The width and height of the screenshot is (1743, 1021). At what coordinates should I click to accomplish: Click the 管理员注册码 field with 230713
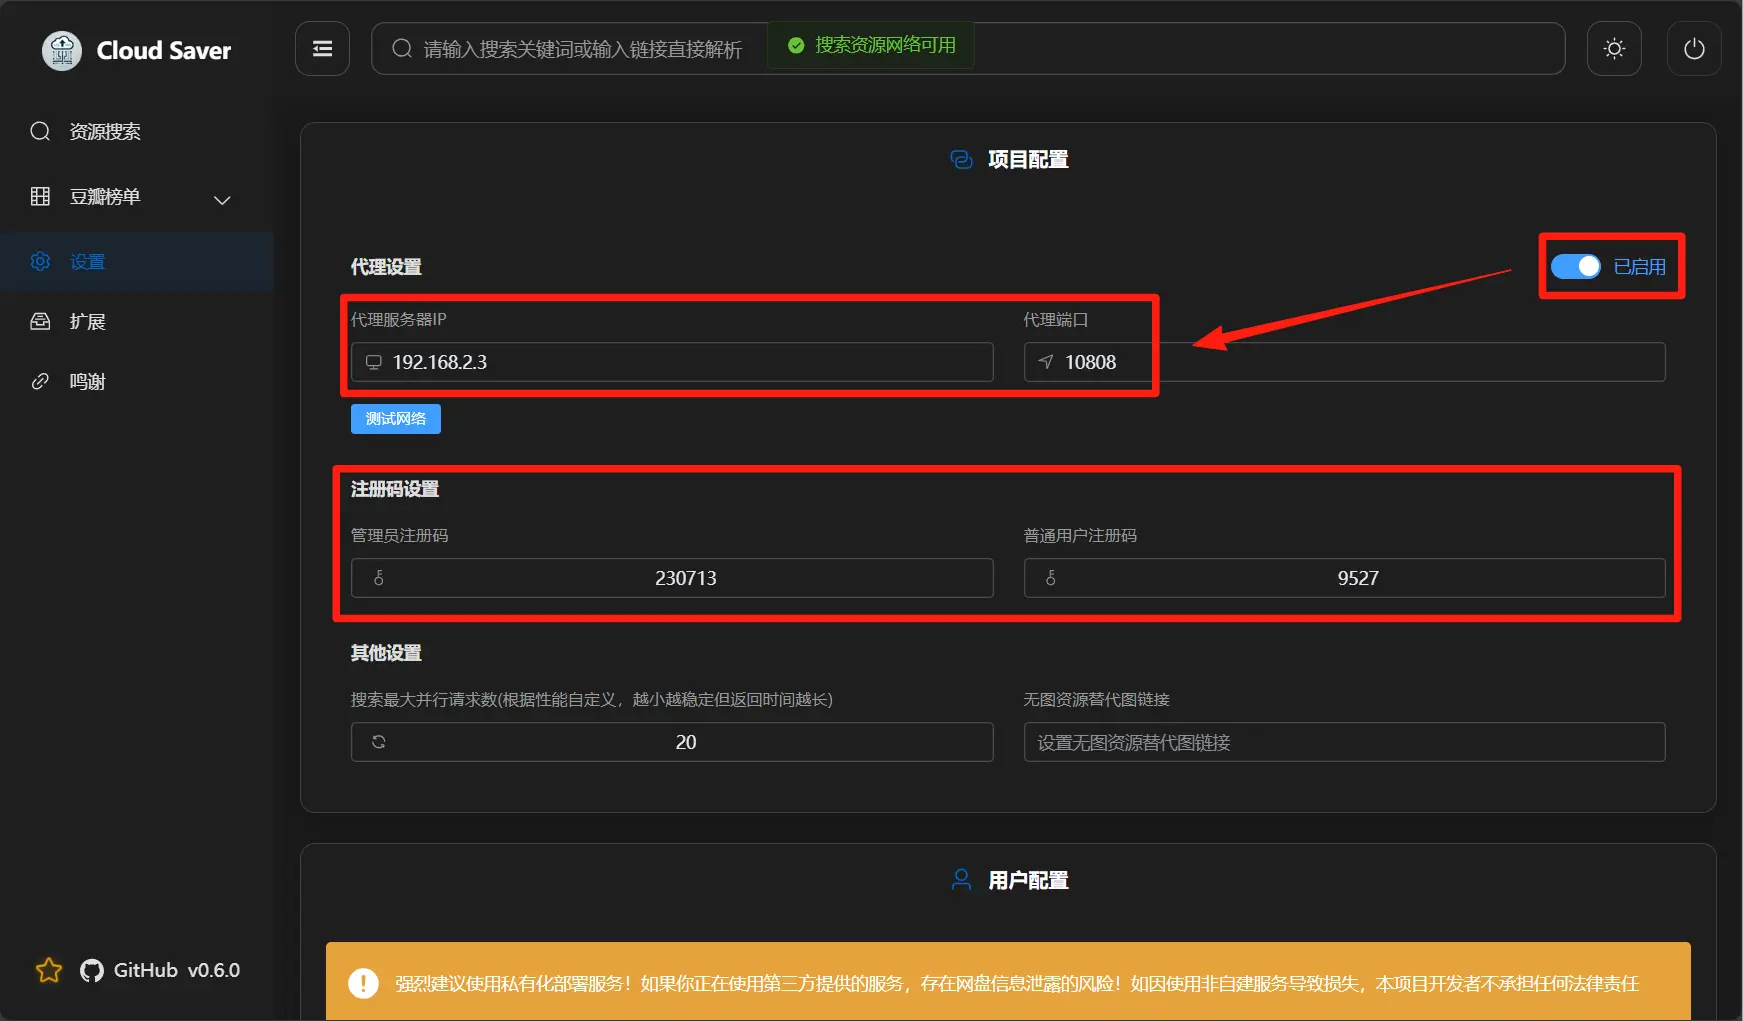click(x=685, y=578)
